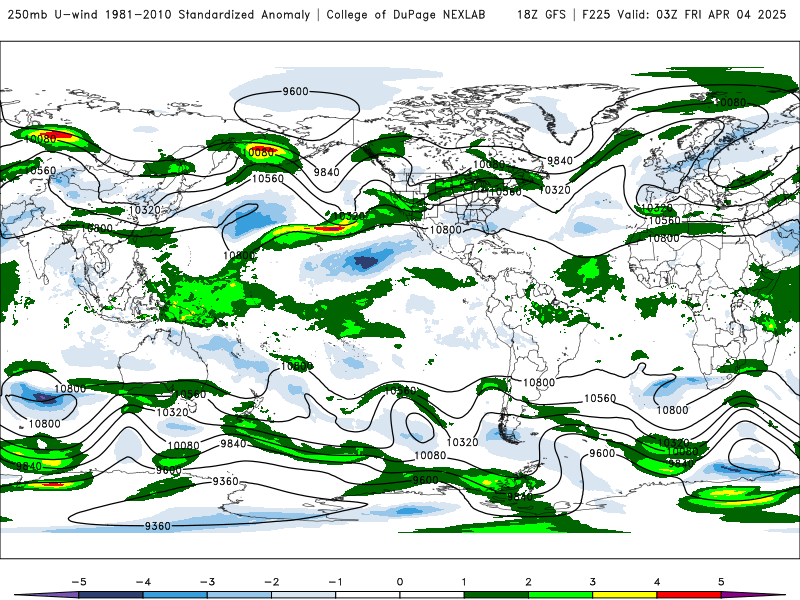Click the "-2" colorbar tick label
This screenshot has height=600, width=800.
click(271, 582)
